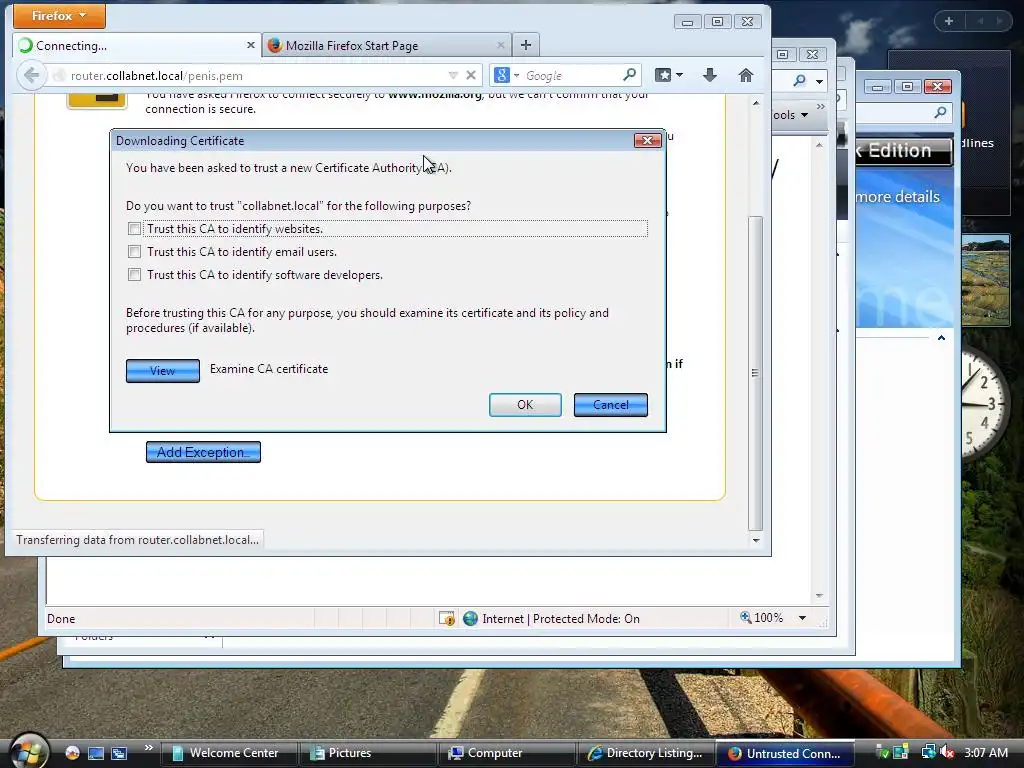The width and height of the screenshot is (1024, 768).
Task: Open a new Firefox tab
Action: click(x=526, y=45)
